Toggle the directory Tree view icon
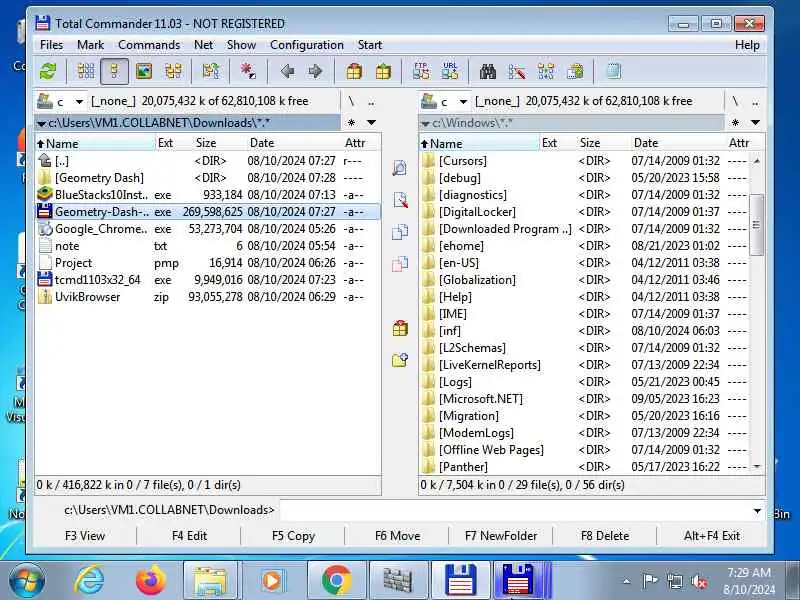 [x=173, y=71]
